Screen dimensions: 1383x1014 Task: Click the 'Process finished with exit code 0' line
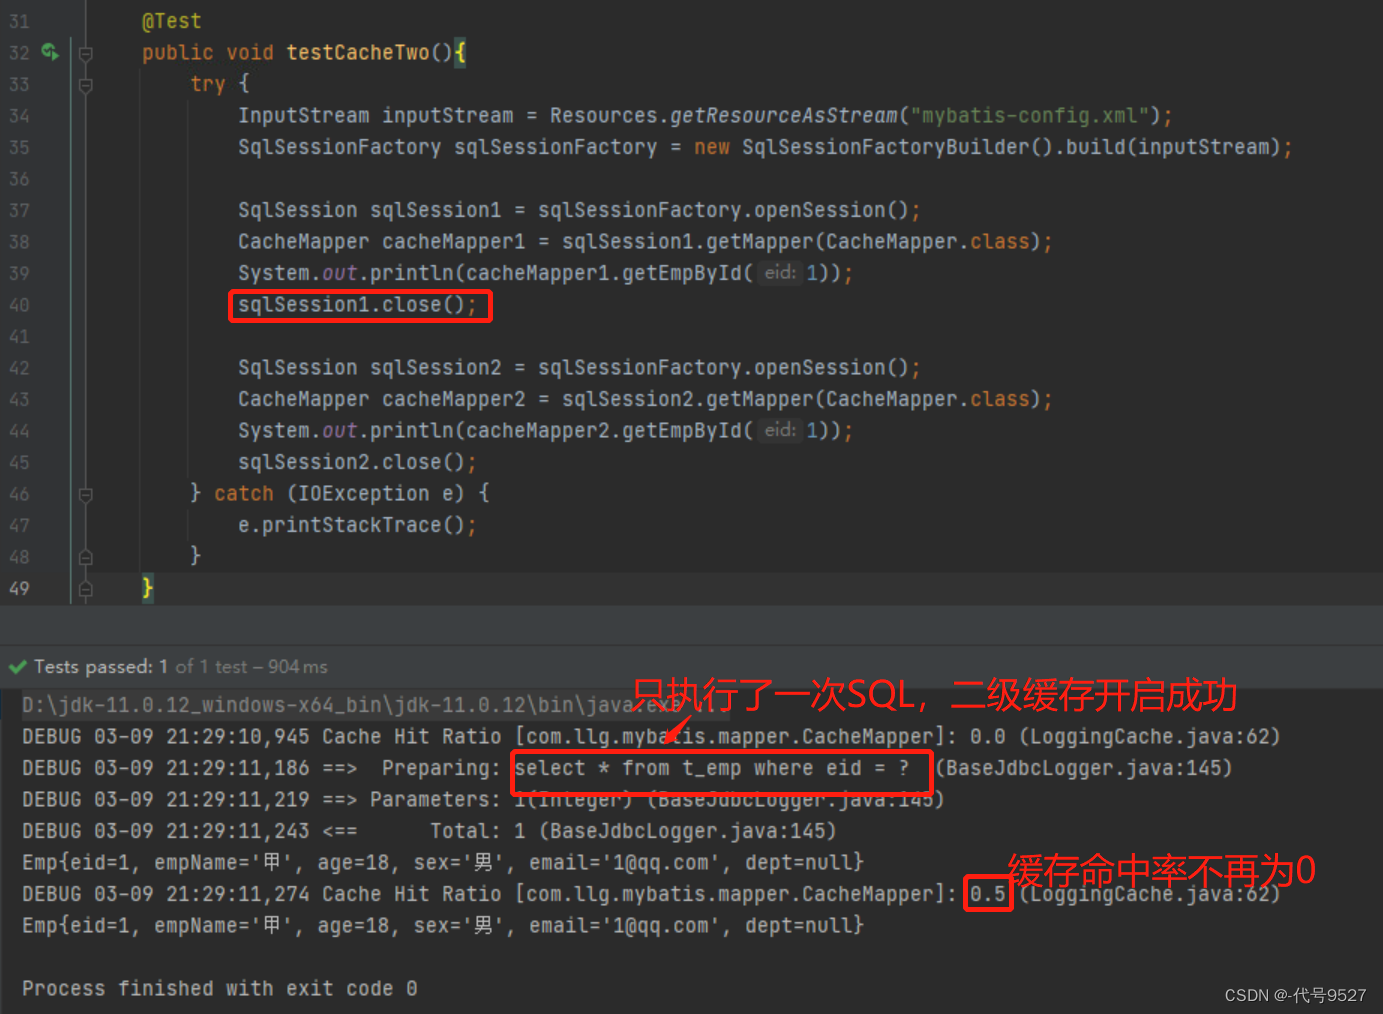pos(220,988)
